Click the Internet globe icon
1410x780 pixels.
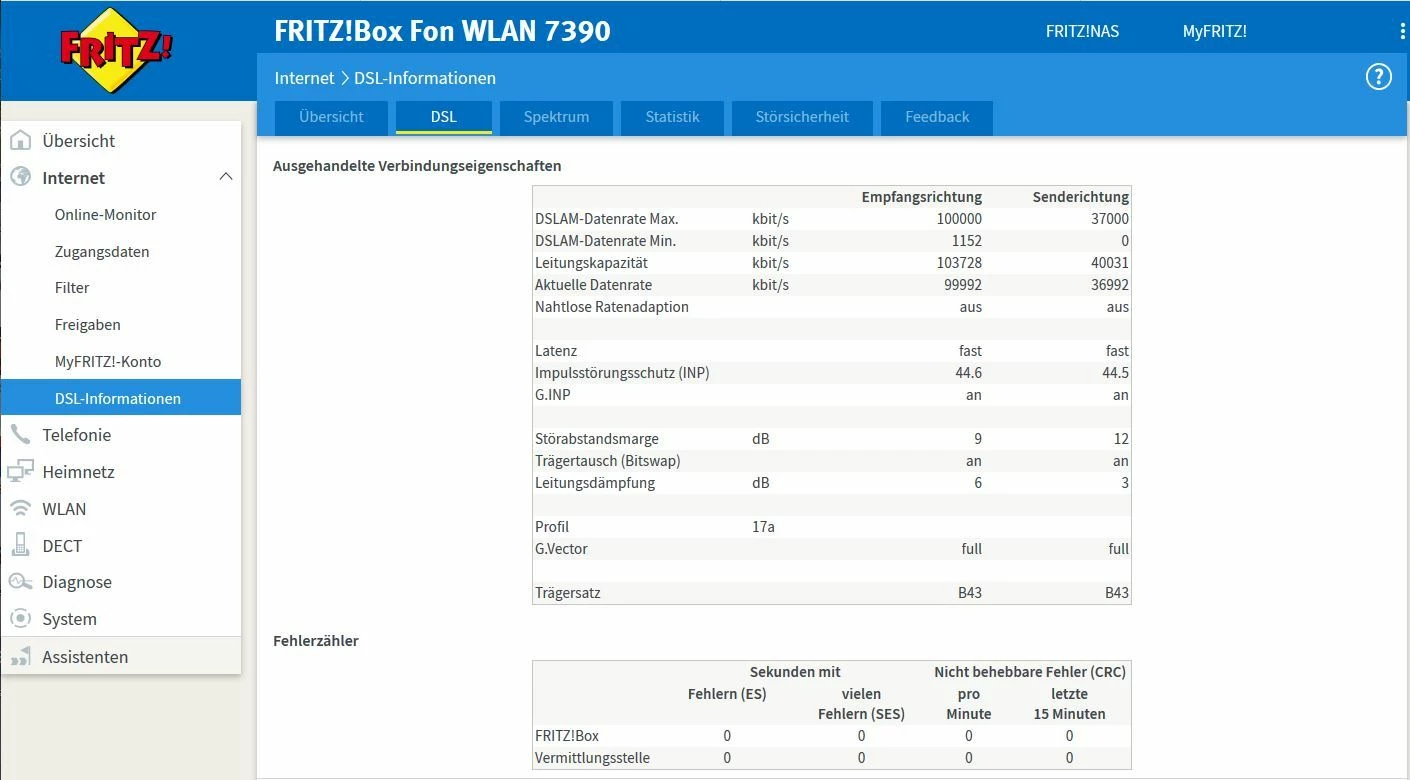pos(20,177)
